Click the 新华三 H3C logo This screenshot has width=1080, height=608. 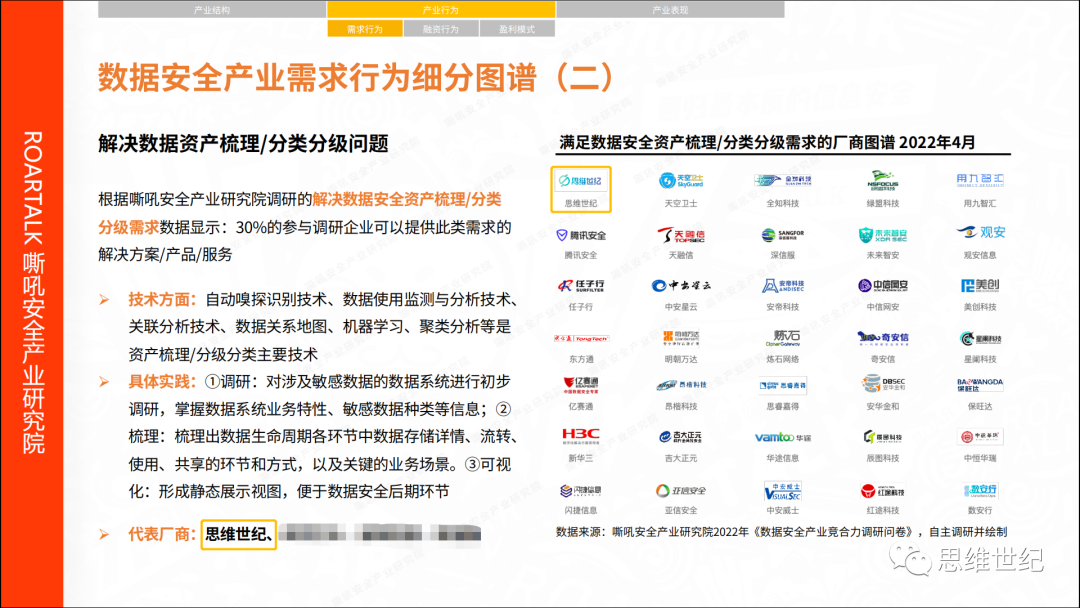pyautogui.click(x=581, y=437)
